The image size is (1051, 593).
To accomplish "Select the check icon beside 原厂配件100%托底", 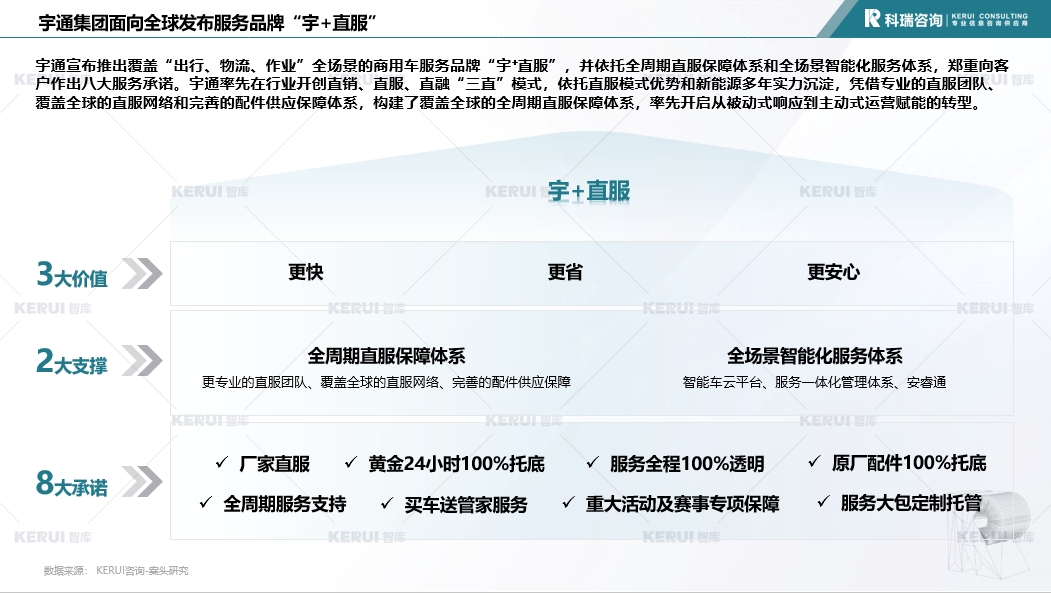I will pos(814,462).
